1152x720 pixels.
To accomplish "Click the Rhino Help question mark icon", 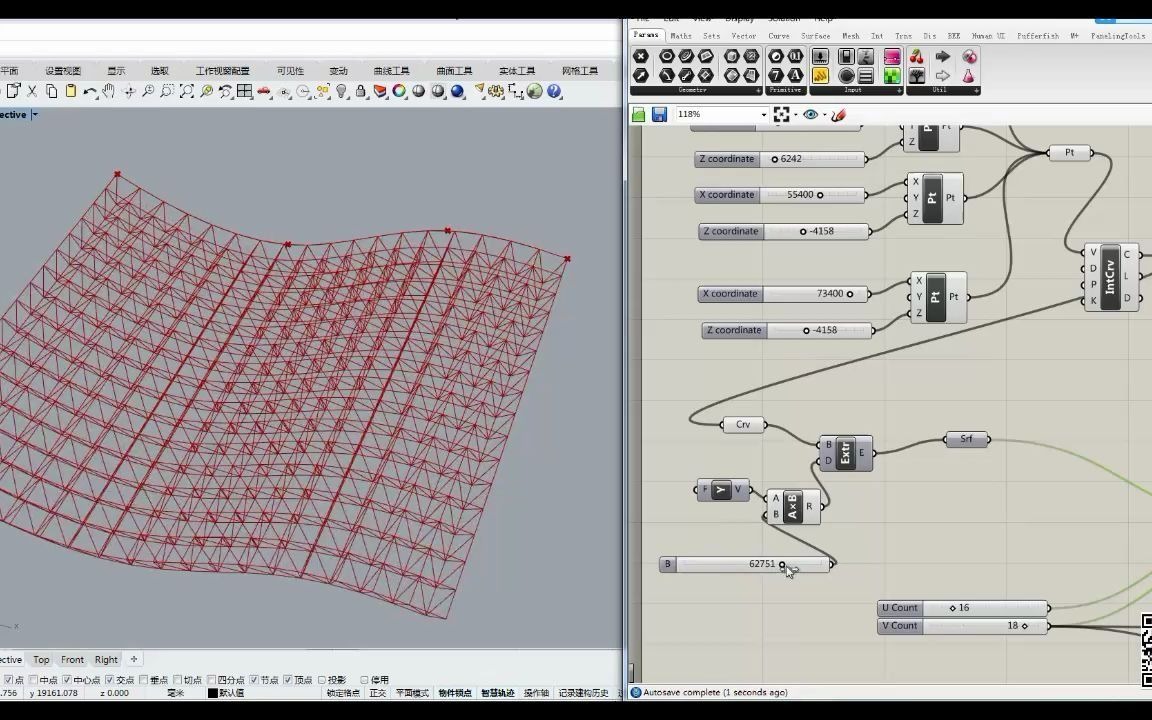I will pyautogui.click(x=553, y=91).
